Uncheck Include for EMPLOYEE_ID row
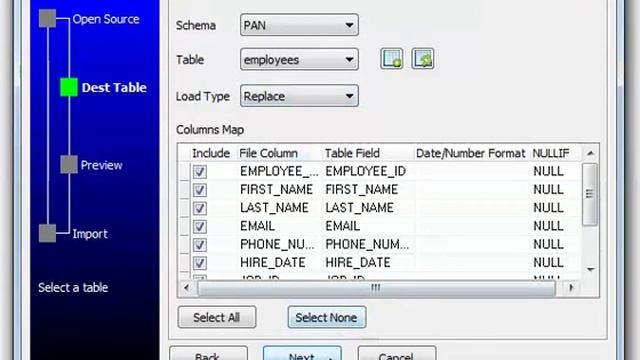Viewport: 640px width, 360px height. pyautogui.click(x=200, y=171)
